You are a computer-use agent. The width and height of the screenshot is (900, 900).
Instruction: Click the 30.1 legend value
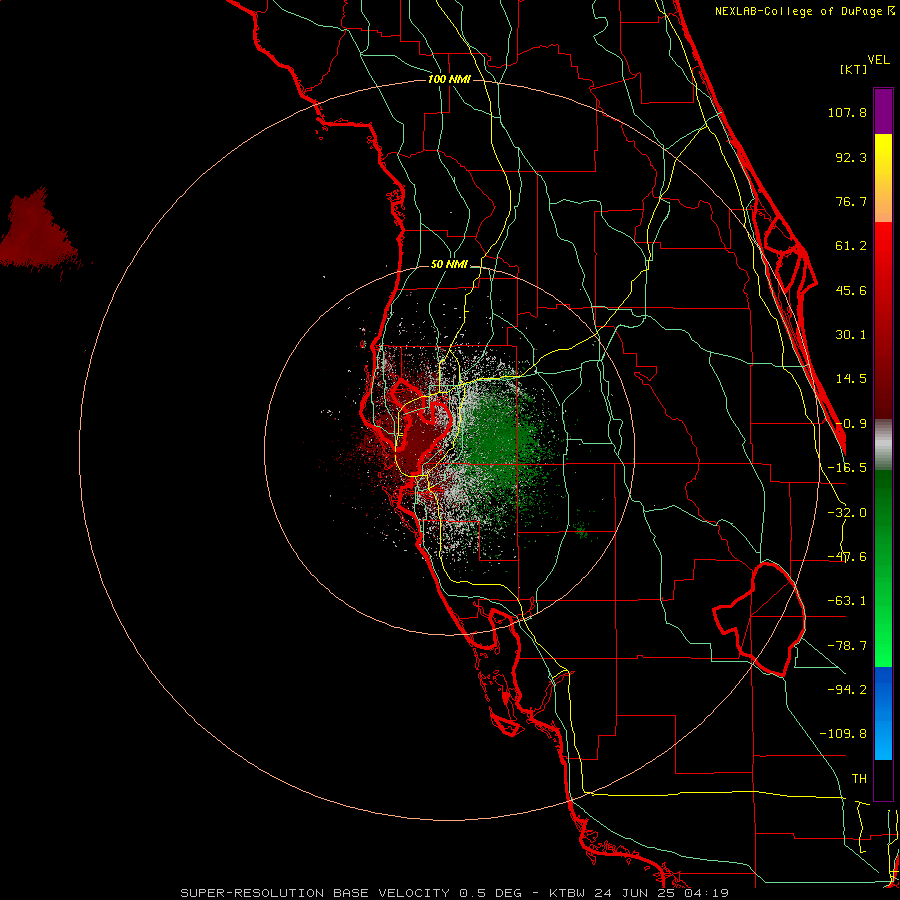point(851,335)
